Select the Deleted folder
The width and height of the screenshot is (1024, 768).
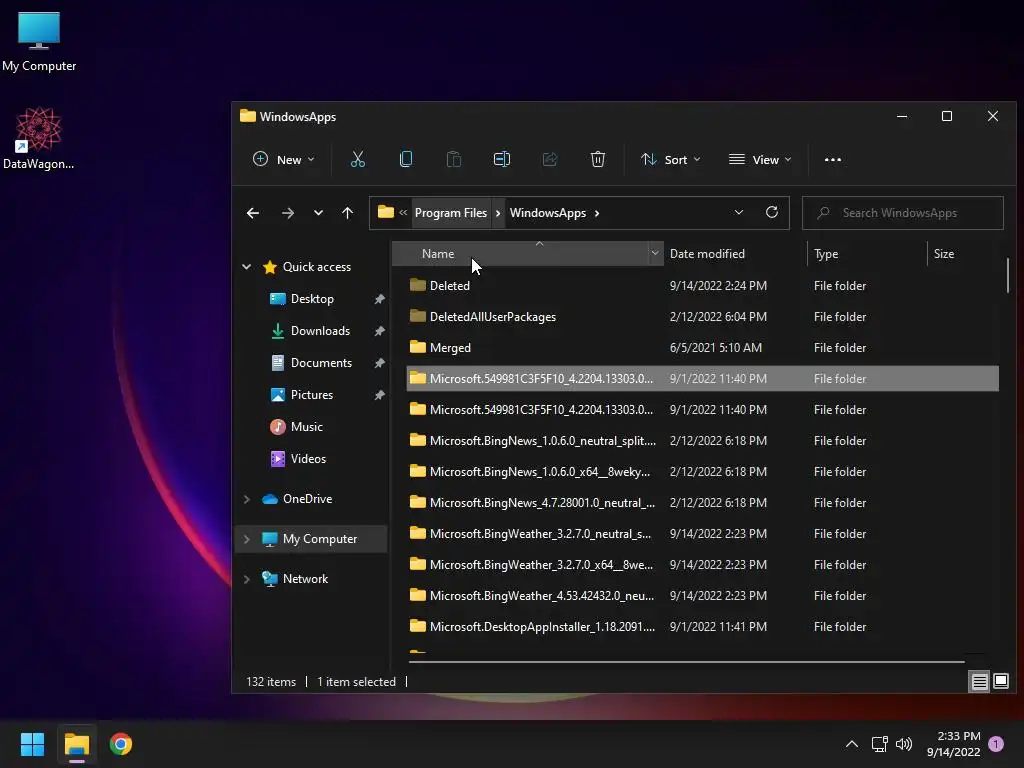pyautogui.click(x=703, y=285)
